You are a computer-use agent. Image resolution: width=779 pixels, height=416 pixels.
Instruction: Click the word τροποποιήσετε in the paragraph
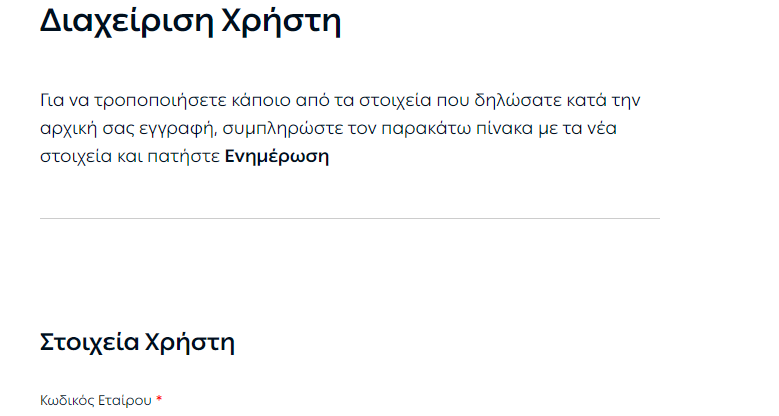click(160, 100)
